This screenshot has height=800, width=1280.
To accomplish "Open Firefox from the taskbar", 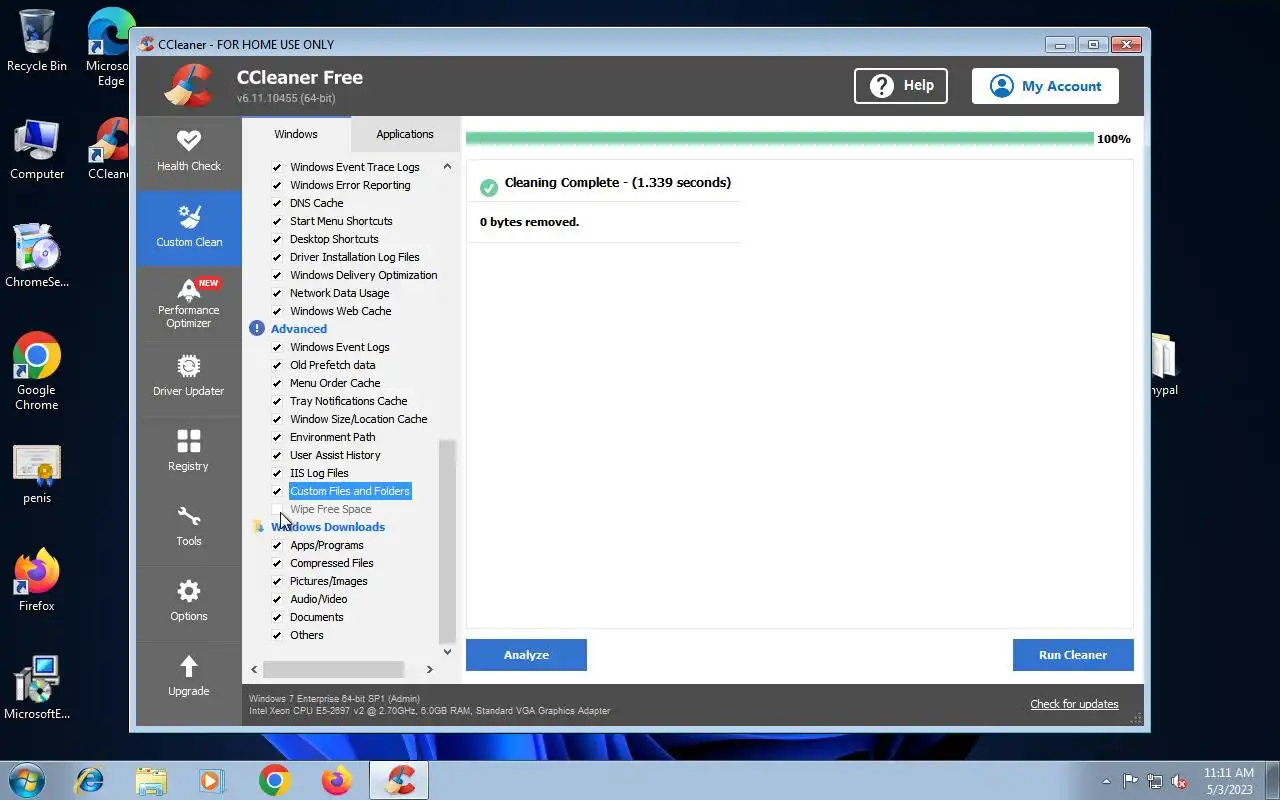I will pyautogui.click(x=337, y=780).
